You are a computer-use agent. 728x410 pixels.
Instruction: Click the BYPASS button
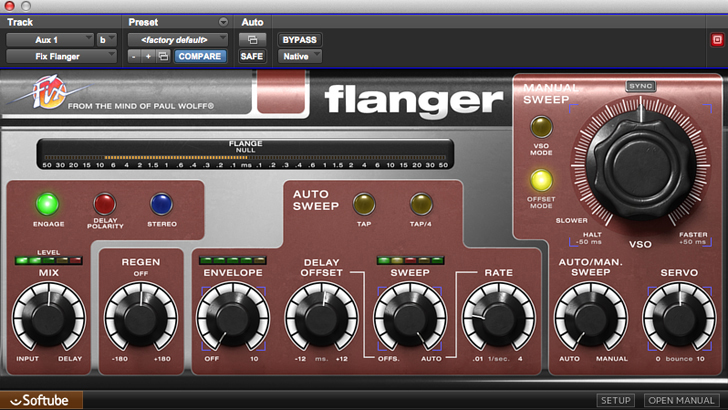pyautogui.click(x=299, y=40)
